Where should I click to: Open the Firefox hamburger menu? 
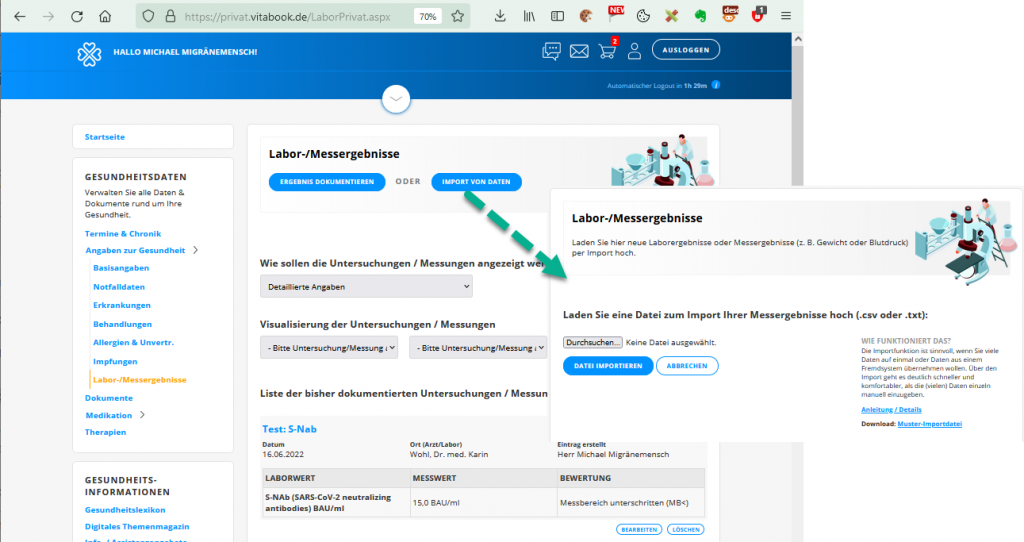(786, 16)
